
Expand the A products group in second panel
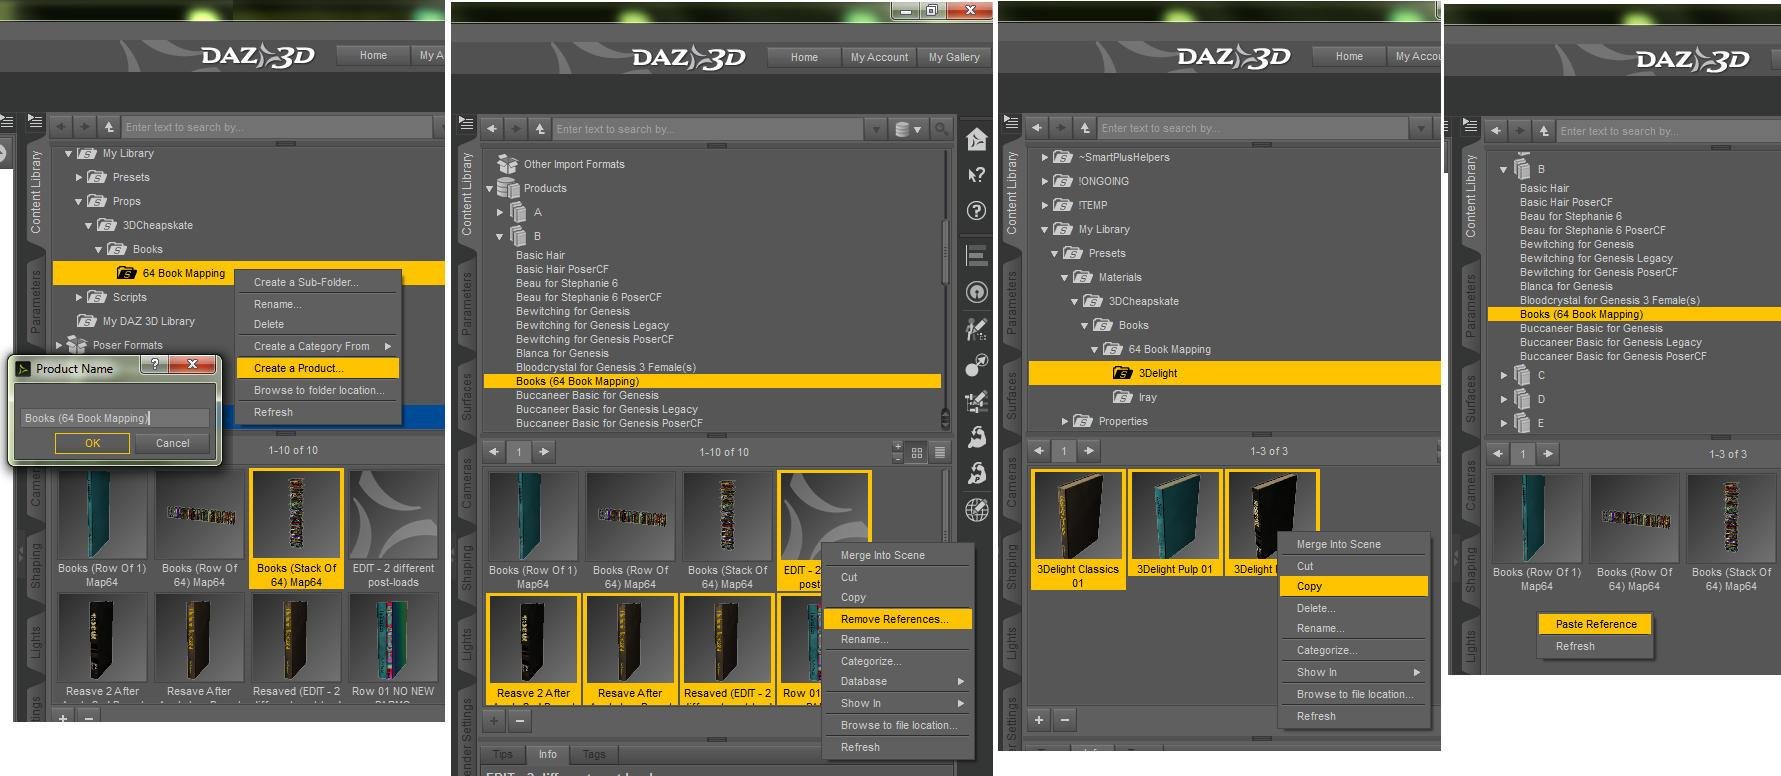(x=501, y=212)
